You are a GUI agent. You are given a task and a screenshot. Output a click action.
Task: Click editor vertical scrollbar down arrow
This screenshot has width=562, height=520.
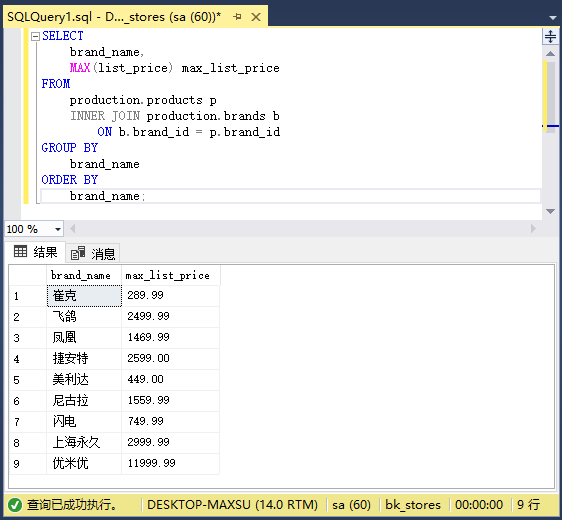[550, 211]
